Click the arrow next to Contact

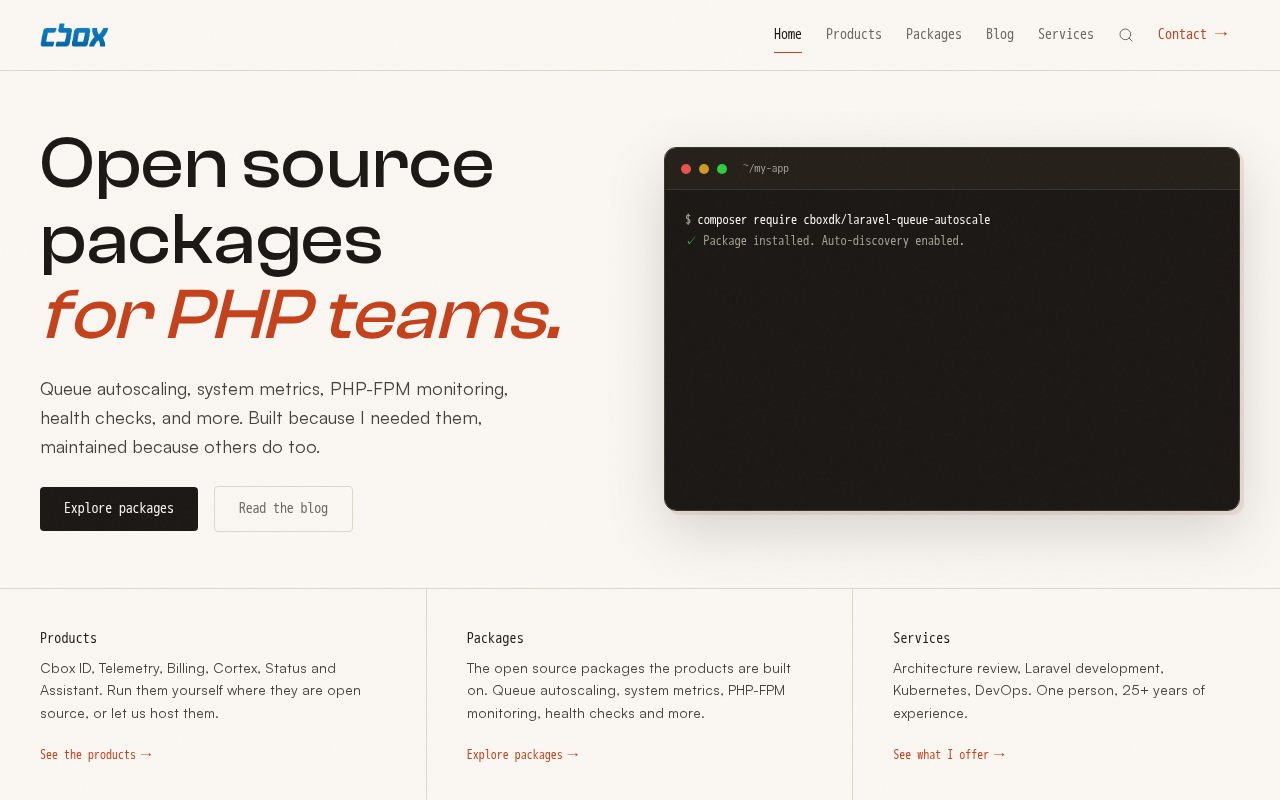point(1221,34)
